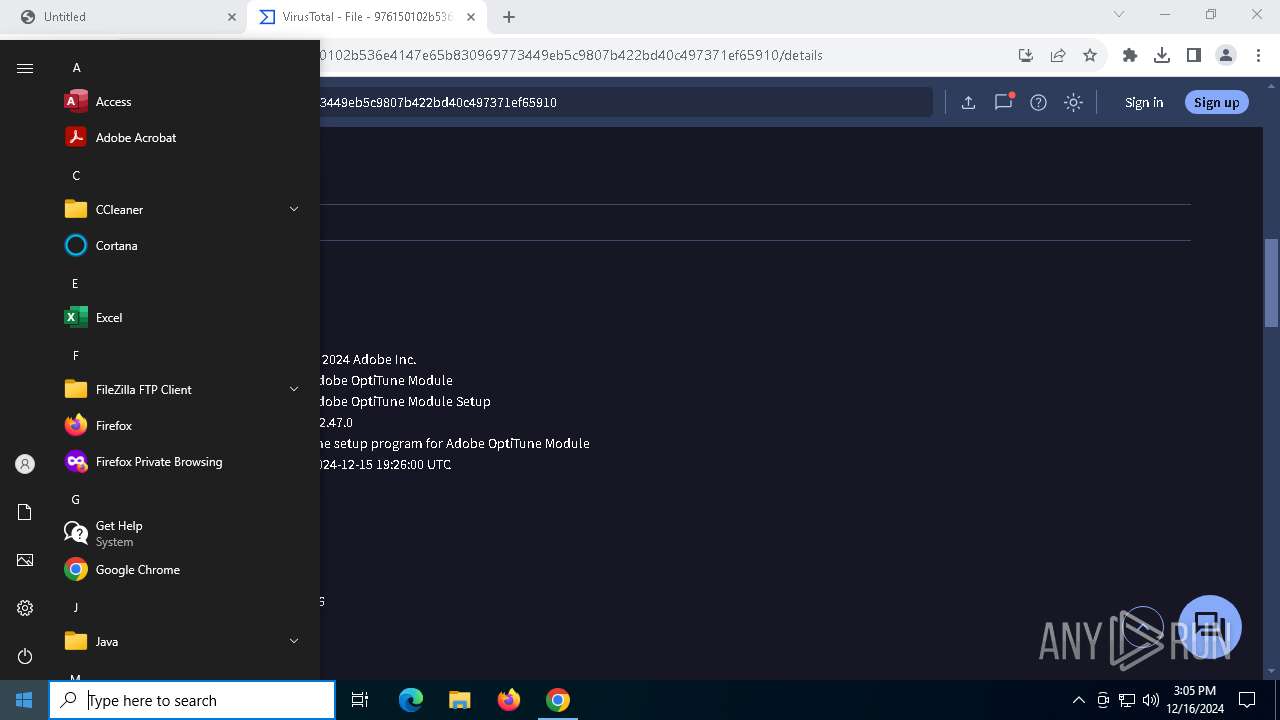Screen dimensions: 1280x720
Task: Jump to letter F in the Start menu
Action: [76, 355]
